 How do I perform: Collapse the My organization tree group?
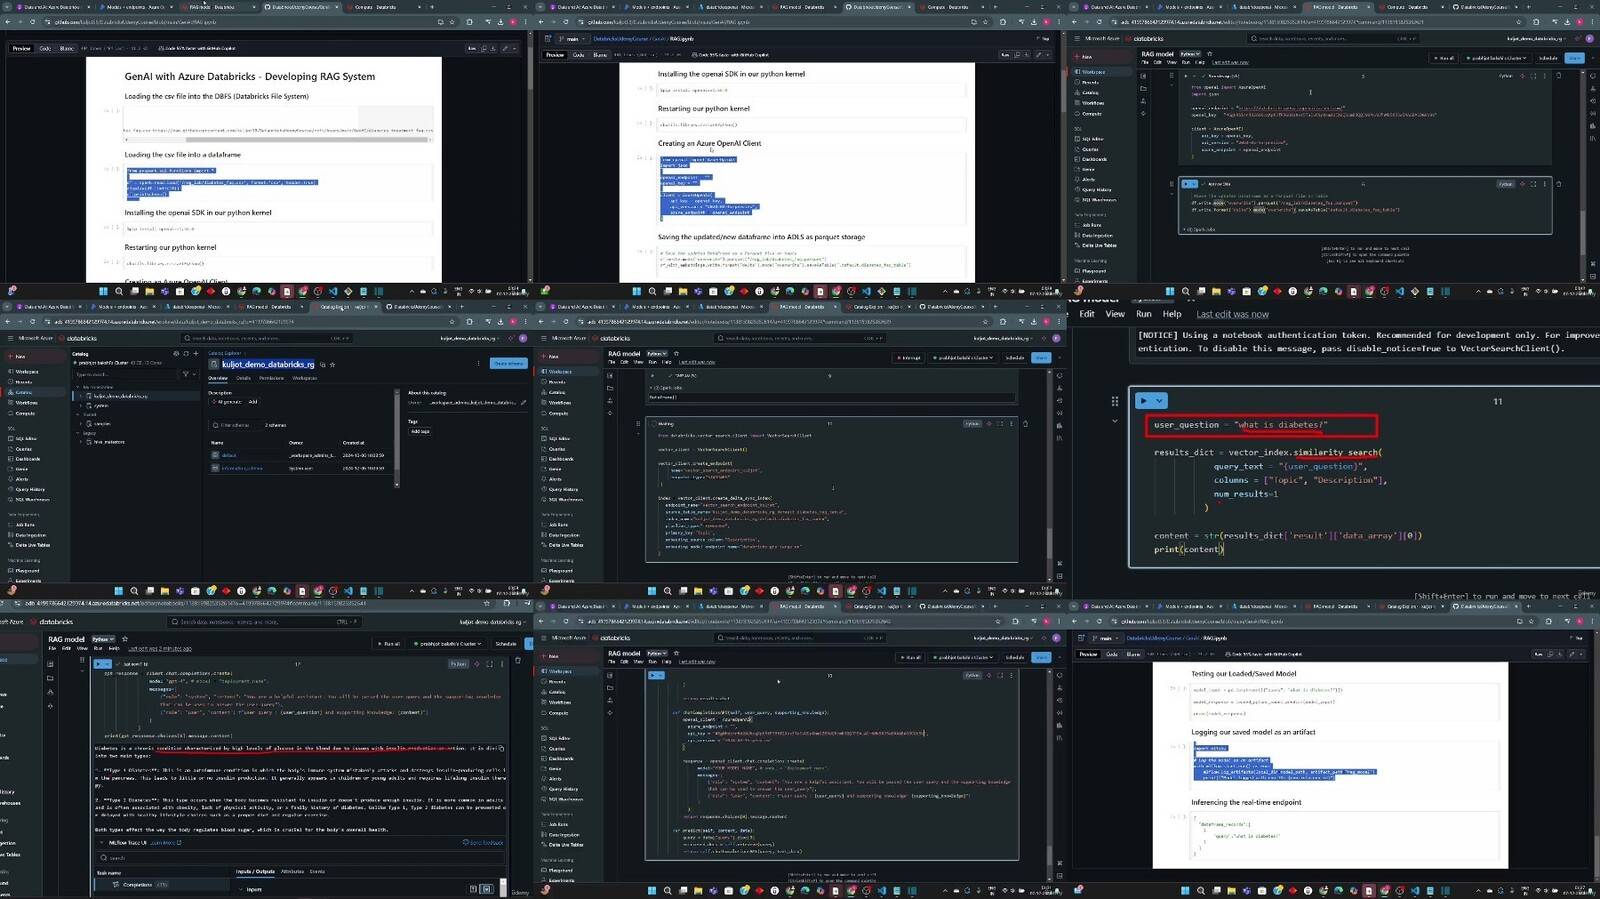78,387
